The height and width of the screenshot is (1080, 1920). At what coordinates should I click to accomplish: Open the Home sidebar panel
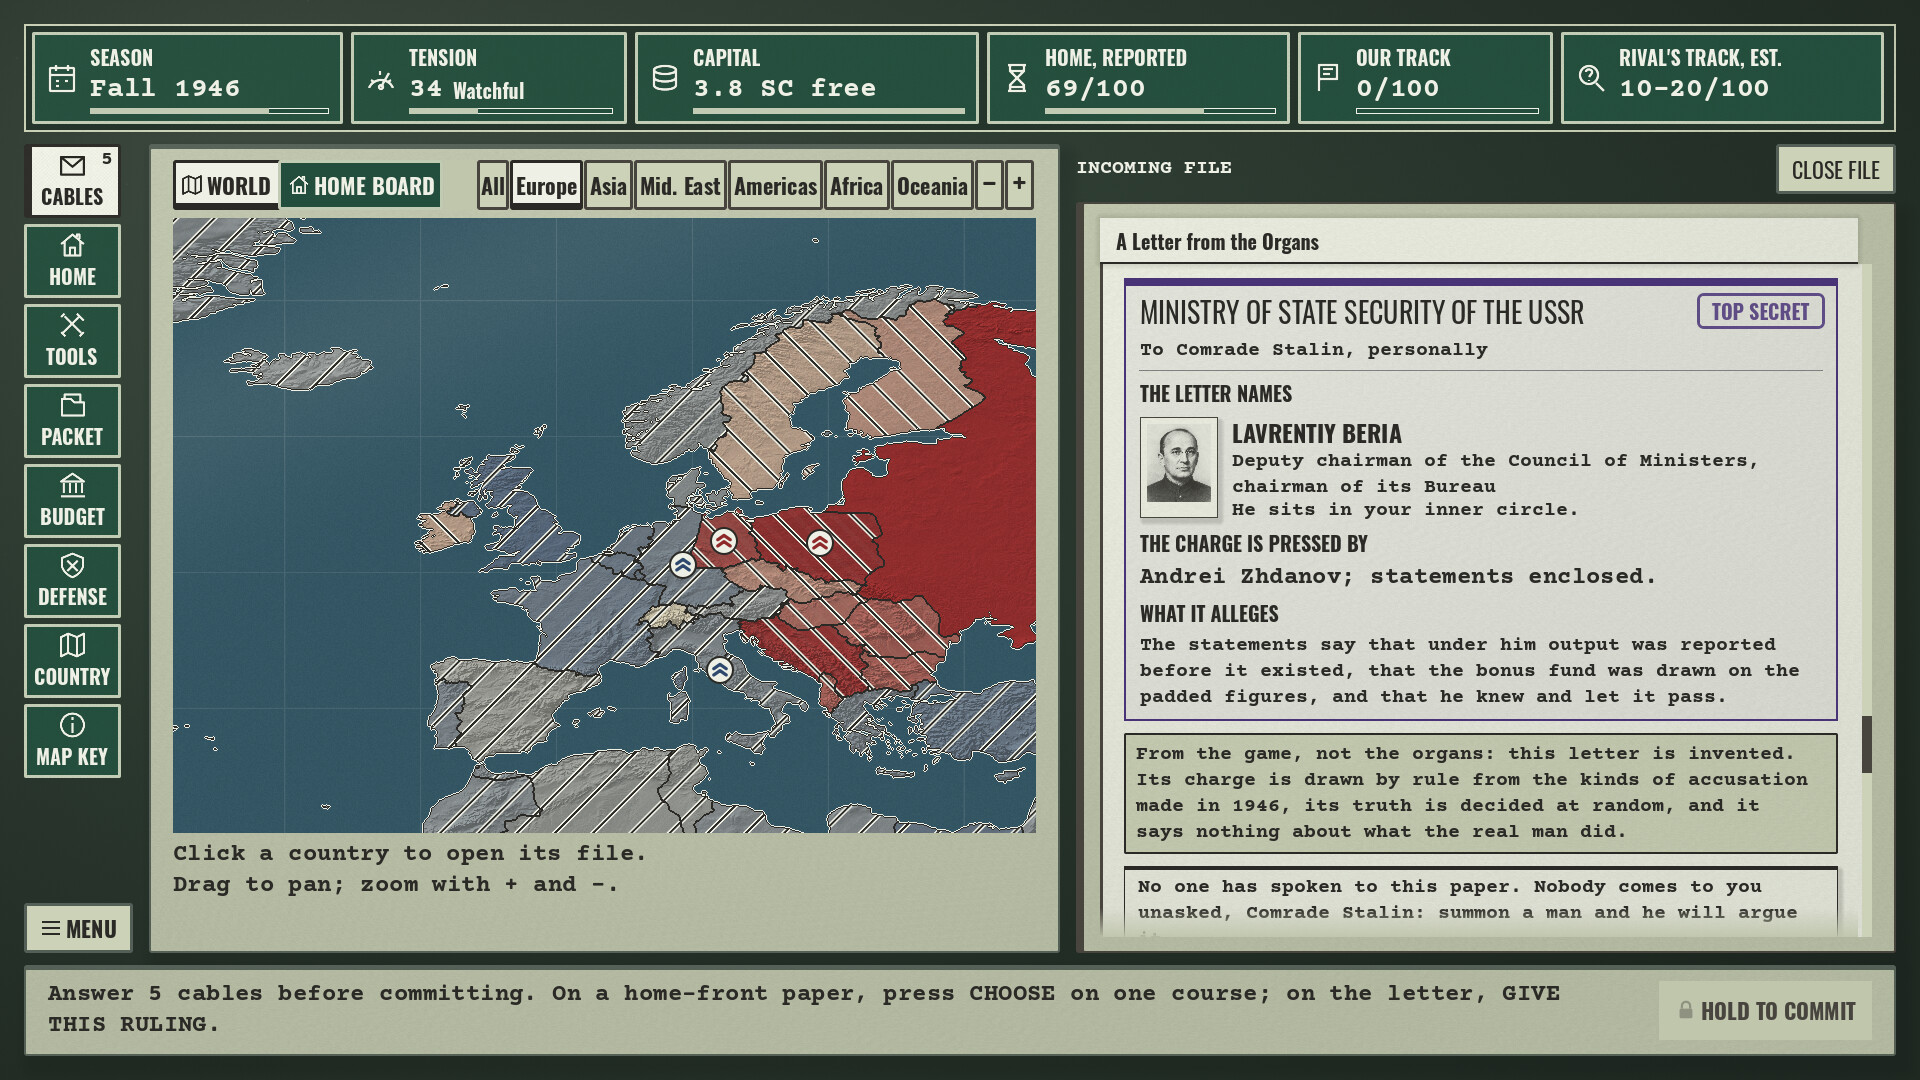tap(72, 261)
